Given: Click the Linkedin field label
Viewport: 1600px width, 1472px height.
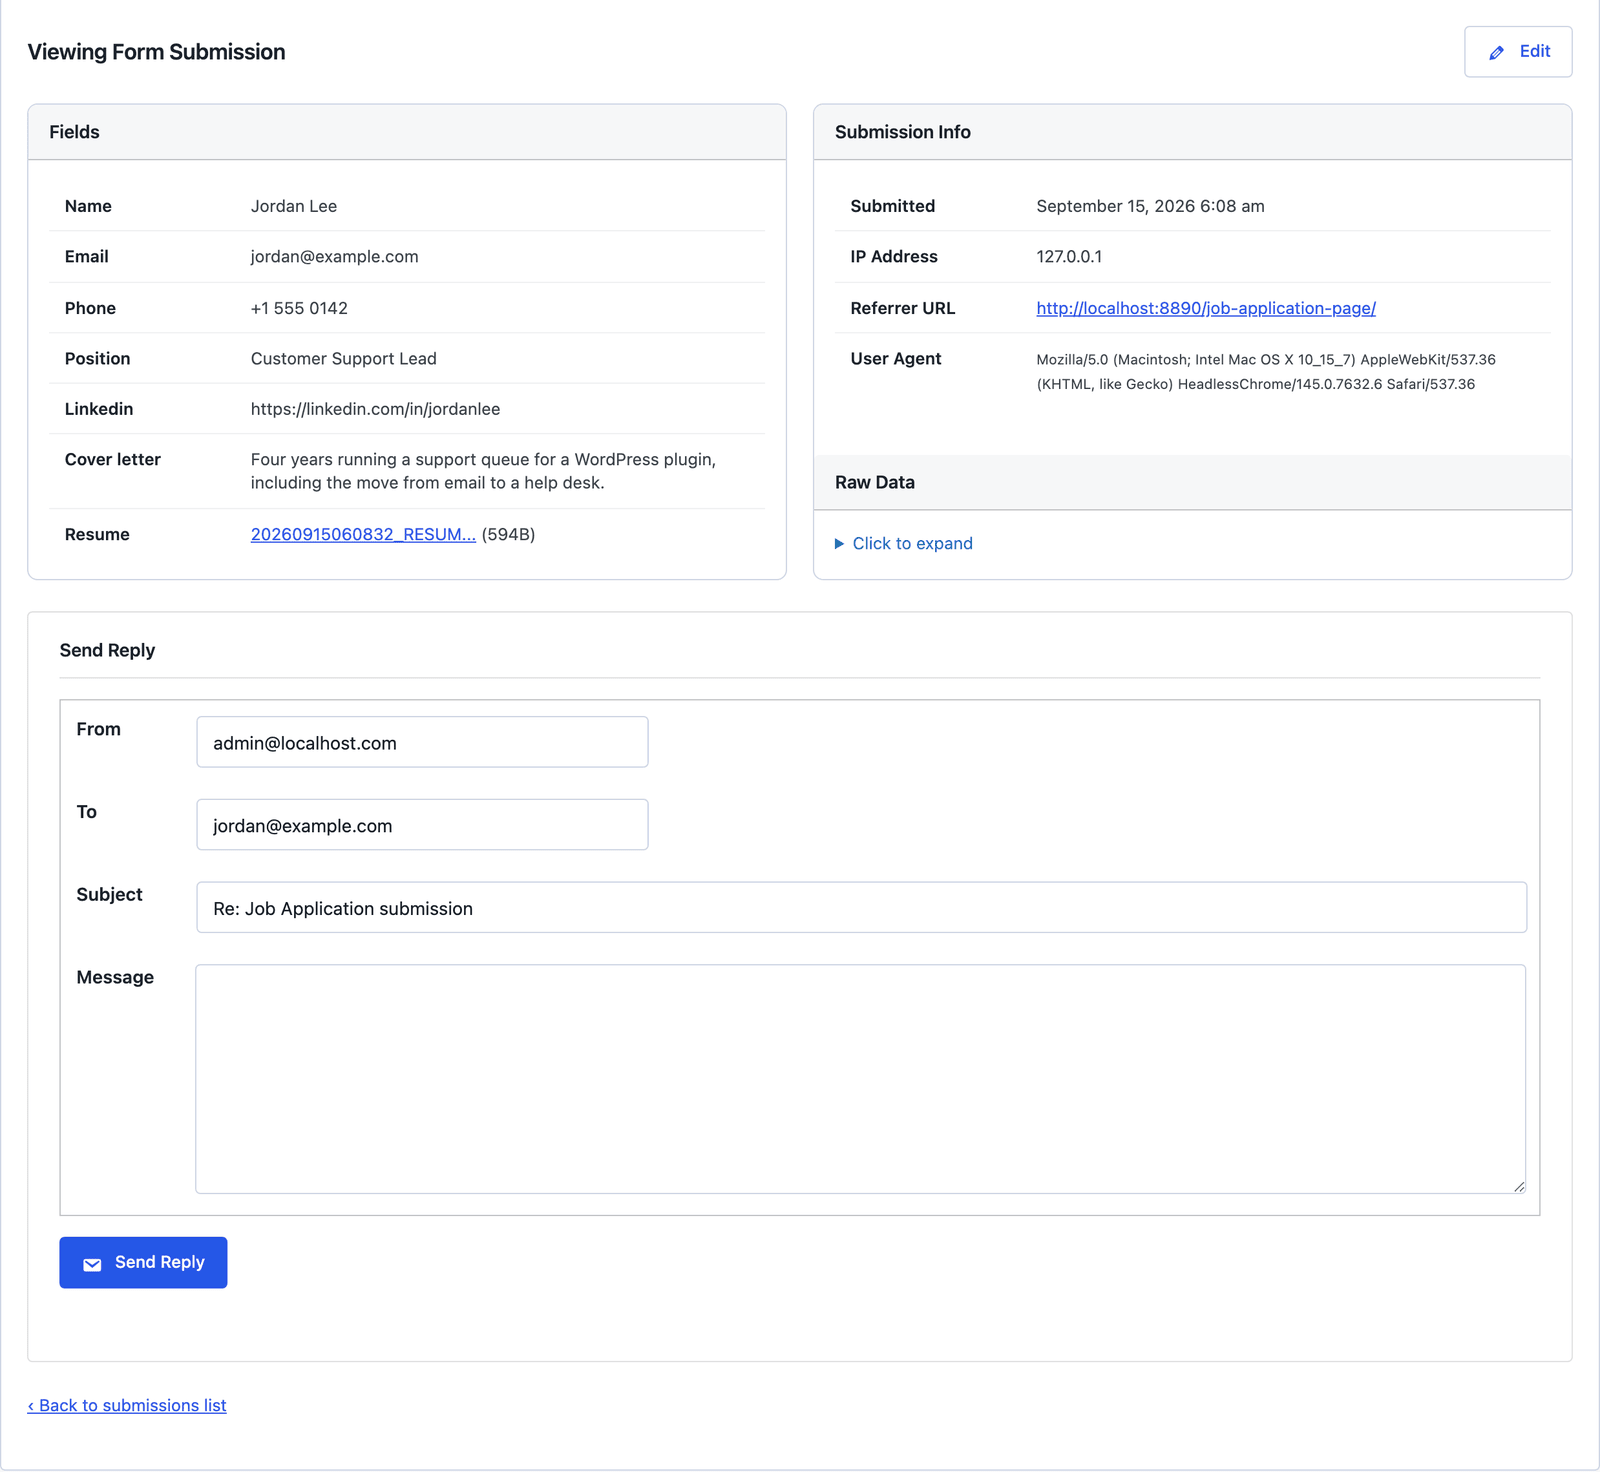Looking at the screenshot, I should [99, 409].
